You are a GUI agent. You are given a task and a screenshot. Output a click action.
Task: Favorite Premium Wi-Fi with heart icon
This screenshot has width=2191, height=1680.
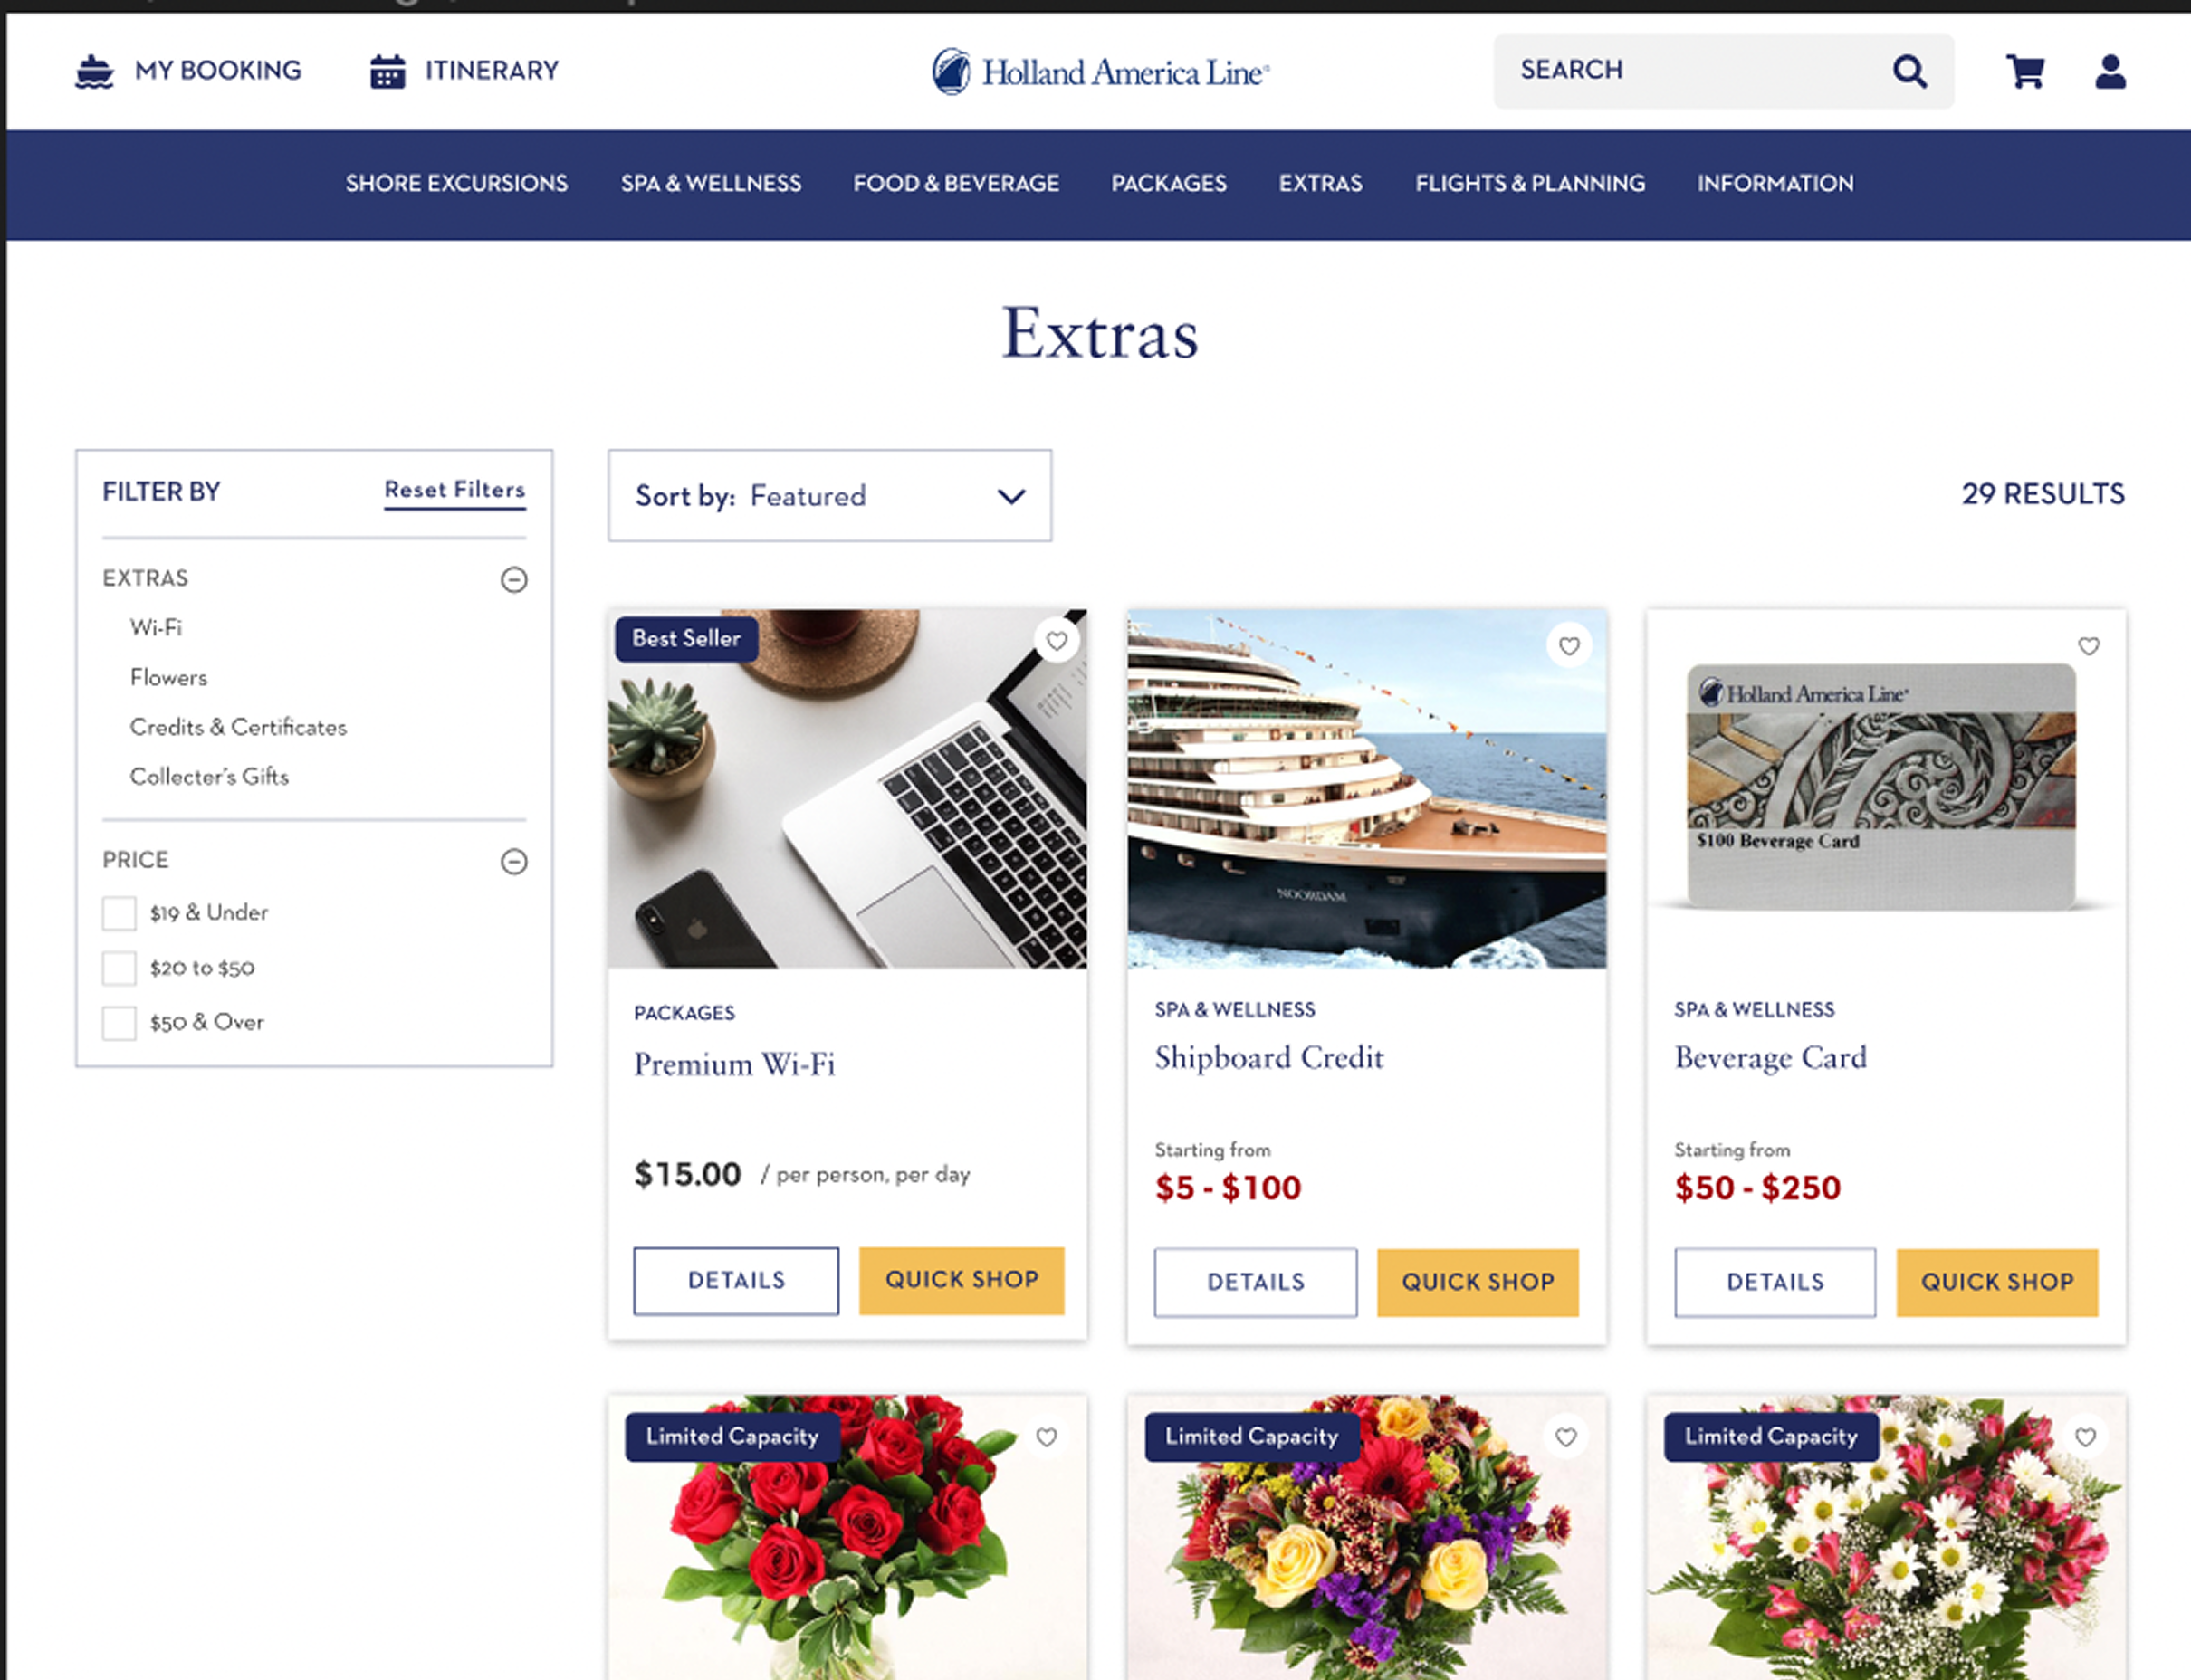1057,641
